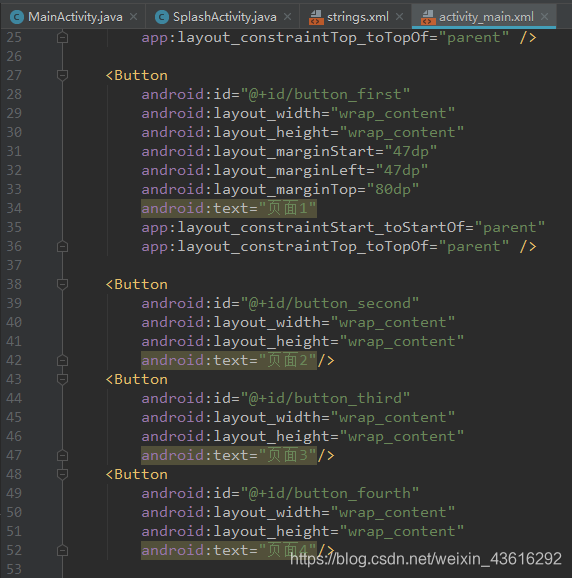Click the <Button tag on line 43

coord(137,380)
